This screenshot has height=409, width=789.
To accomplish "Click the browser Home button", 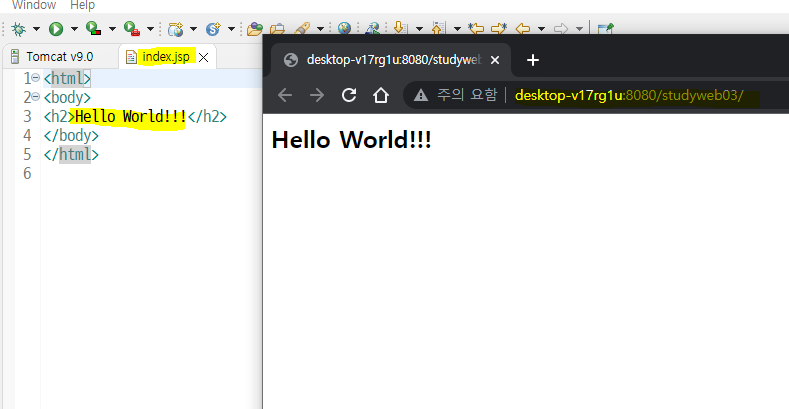I will (x=381, y=95).
